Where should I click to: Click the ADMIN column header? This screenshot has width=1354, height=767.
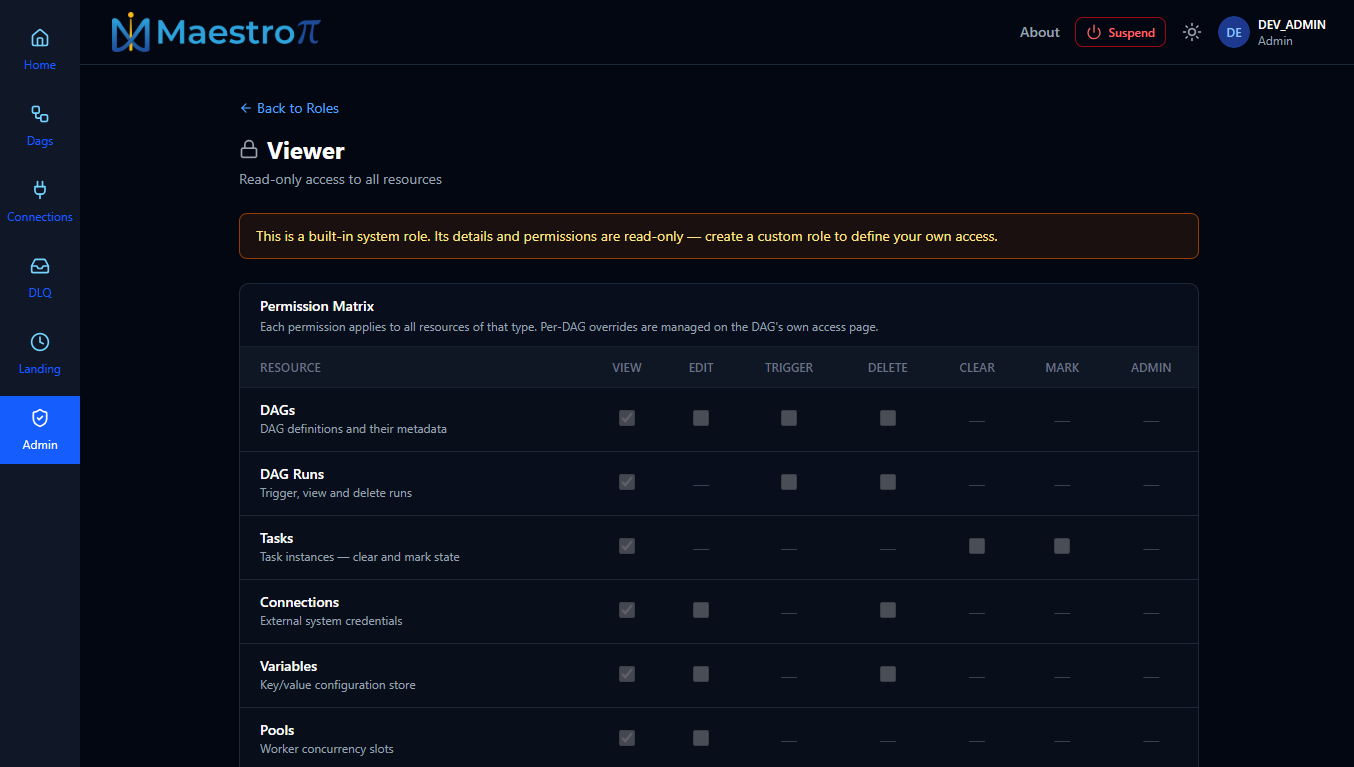tap(1151, 368)
